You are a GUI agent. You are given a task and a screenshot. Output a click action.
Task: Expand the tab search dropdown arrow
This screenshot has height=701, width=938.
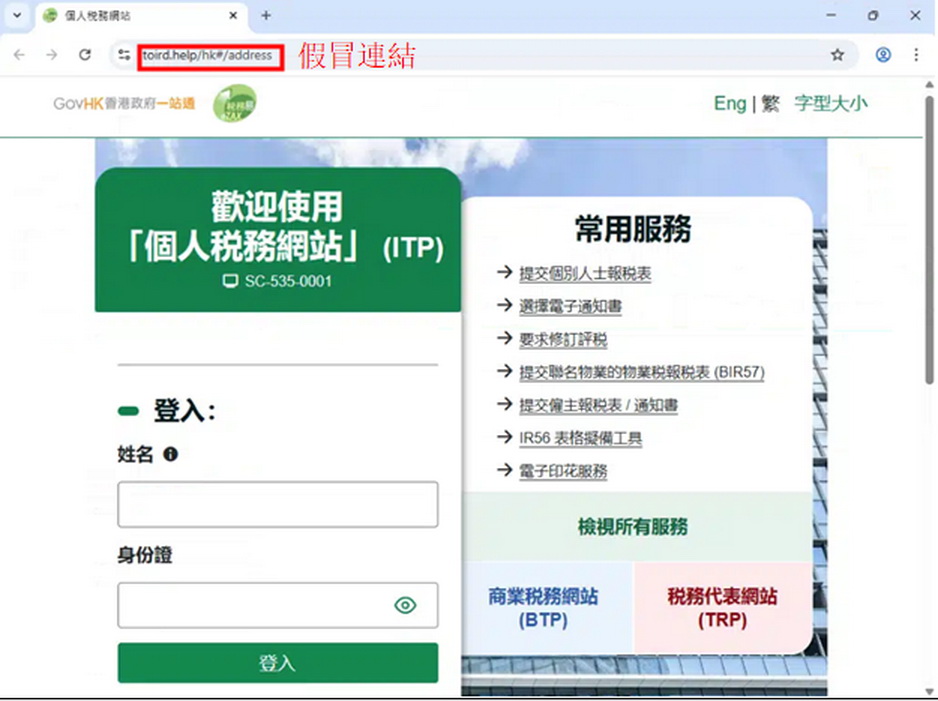coord(16,16)
